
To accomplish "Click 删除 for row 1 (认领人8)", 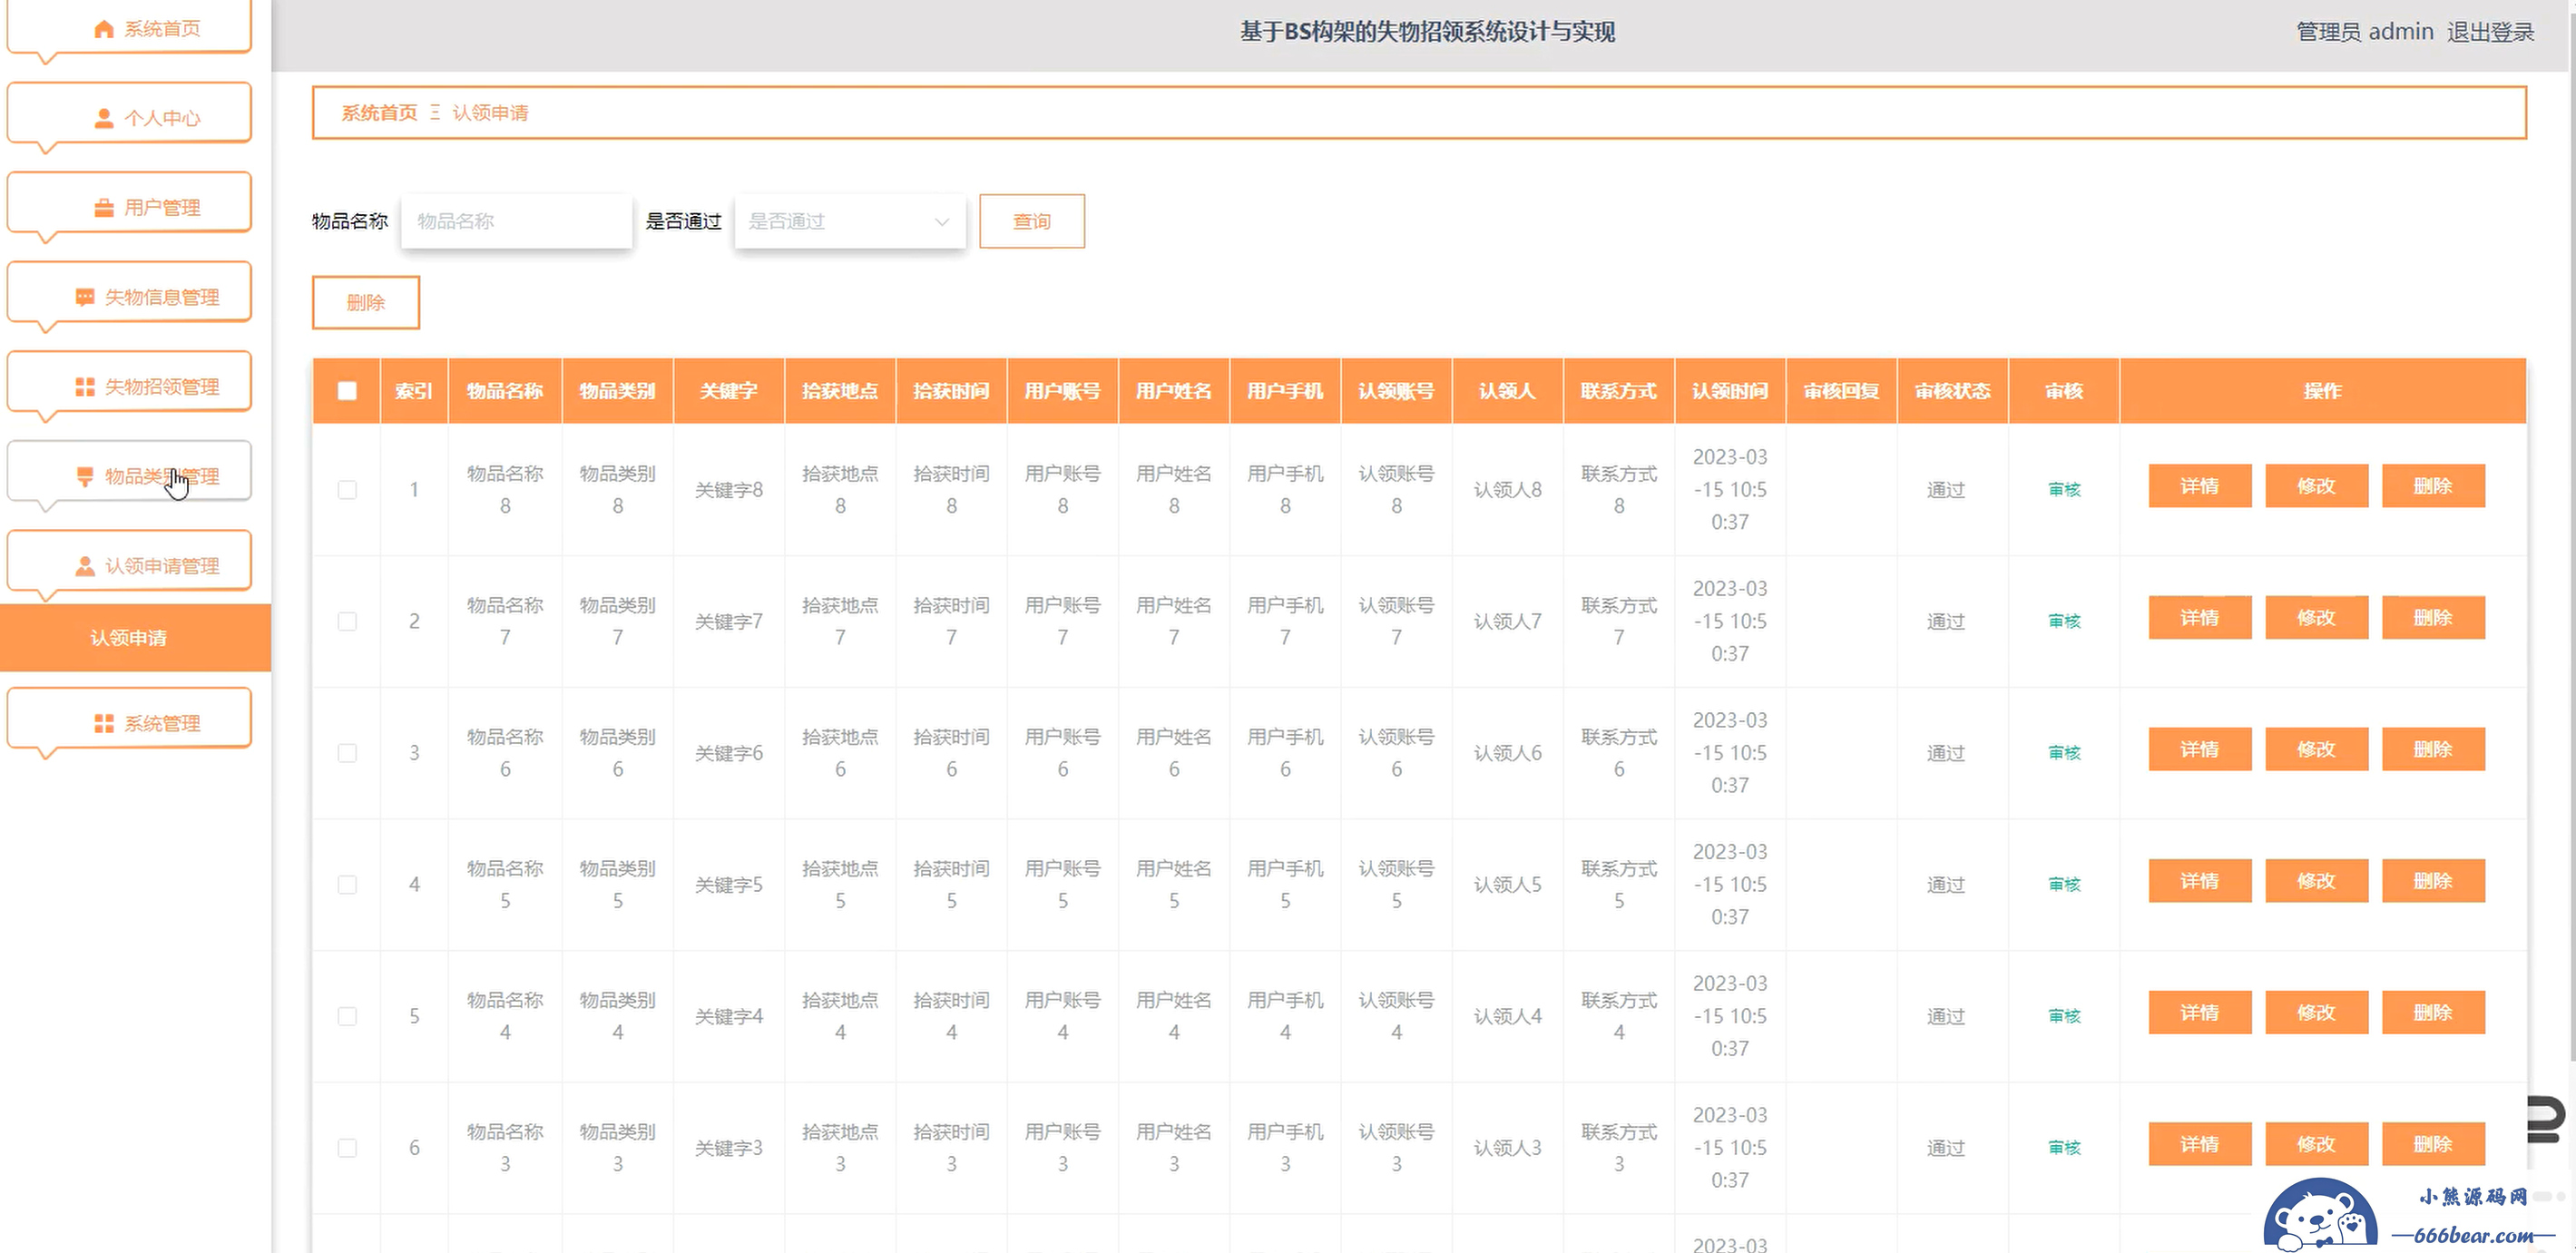I will 2433,486.
